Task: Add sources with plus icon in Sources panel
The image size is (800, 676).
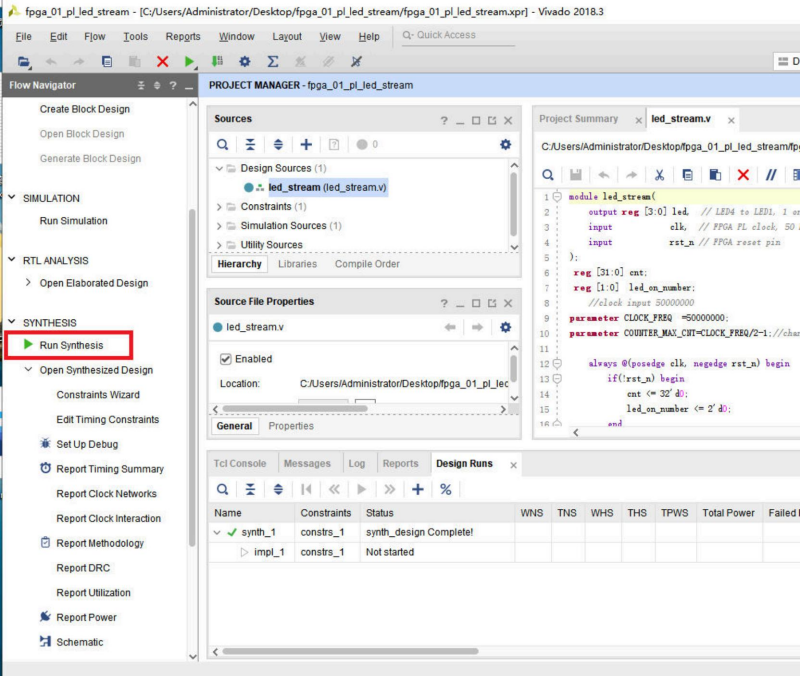Action: [306, 145]
